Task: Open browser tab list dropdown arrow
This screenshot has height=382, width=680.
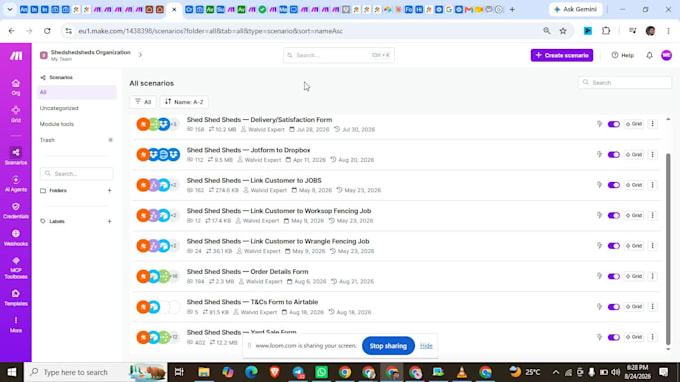Action: (10, 9)
